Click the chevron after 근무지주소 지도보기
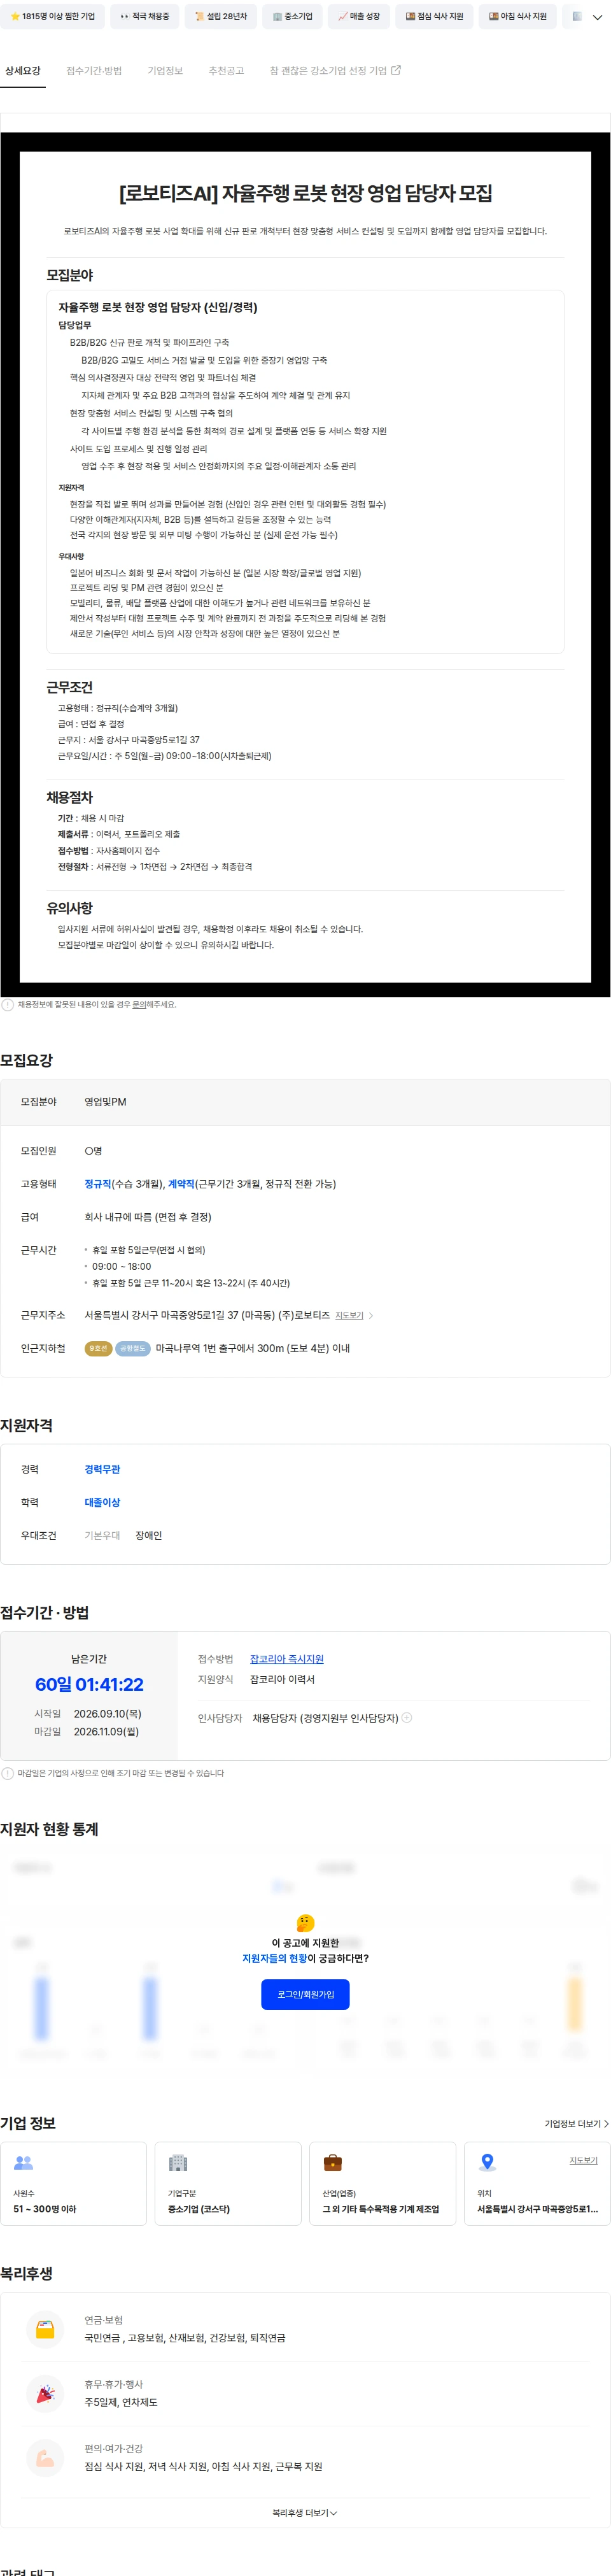Screen dimensions: 611x2576 click(x=371, y=1316)
